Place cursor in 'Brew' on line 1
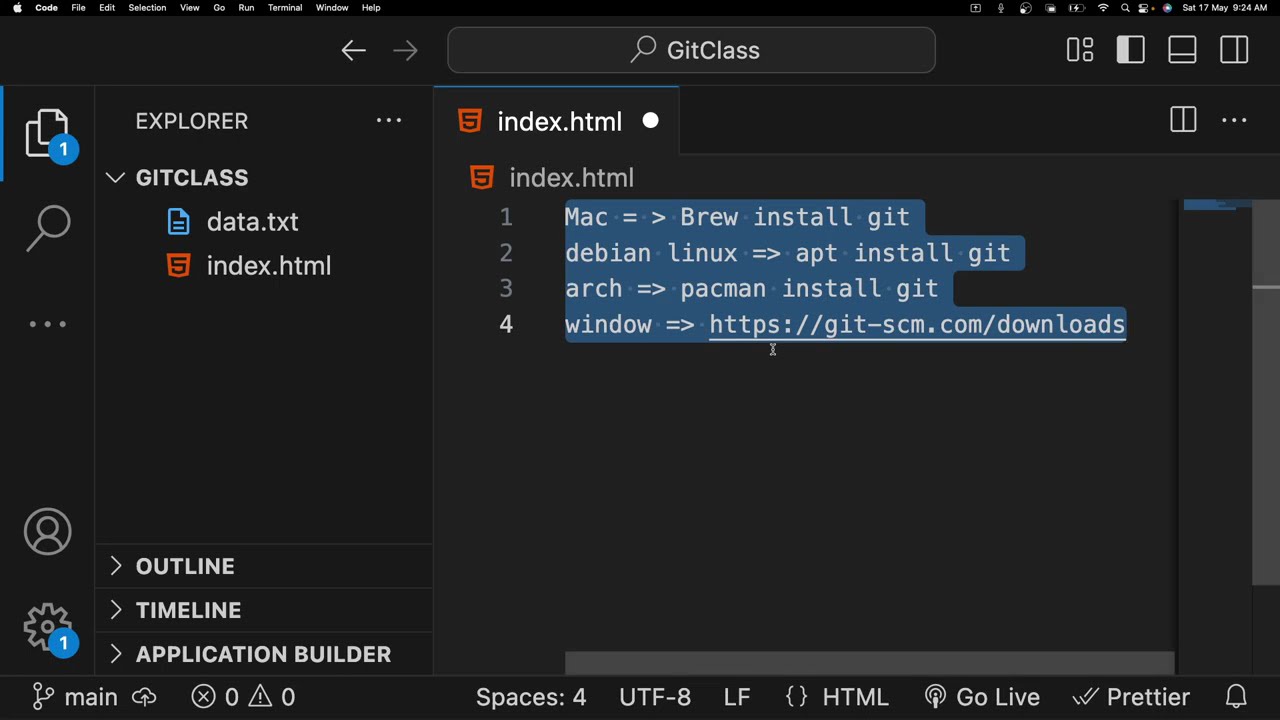 coord(709,217)
